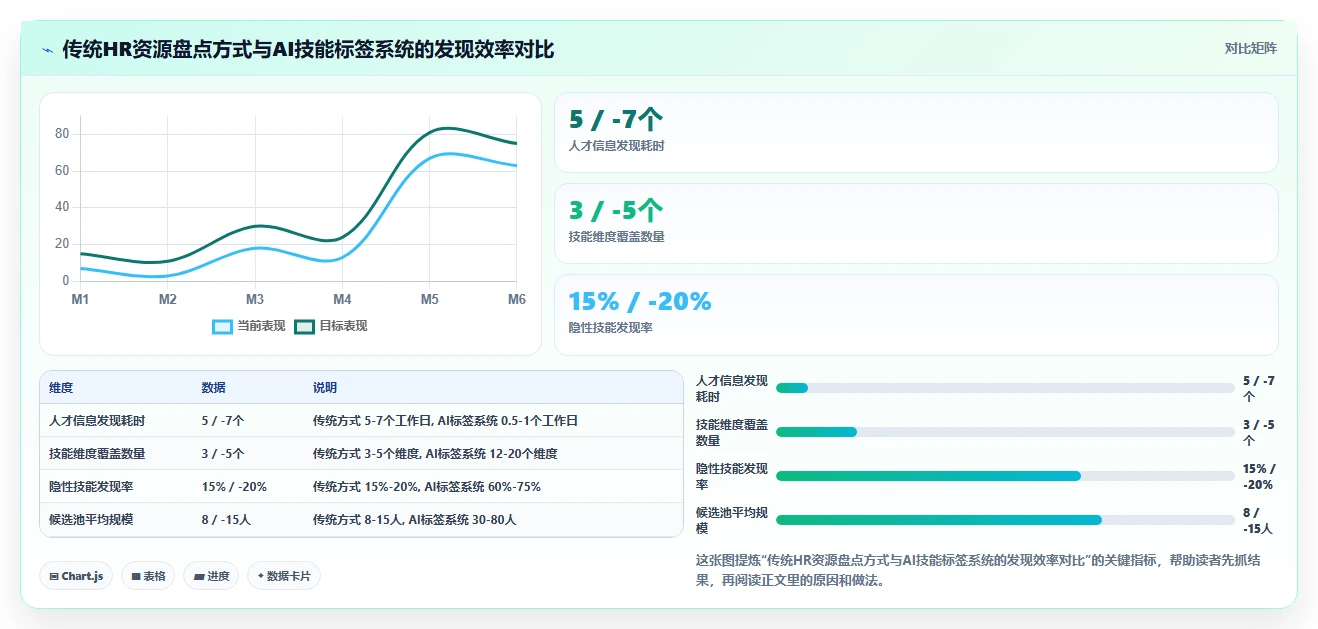Click the 技能维度覆盖数量 progress bar
Viewport: 1318px width, 629px height.
(1005, 432)
